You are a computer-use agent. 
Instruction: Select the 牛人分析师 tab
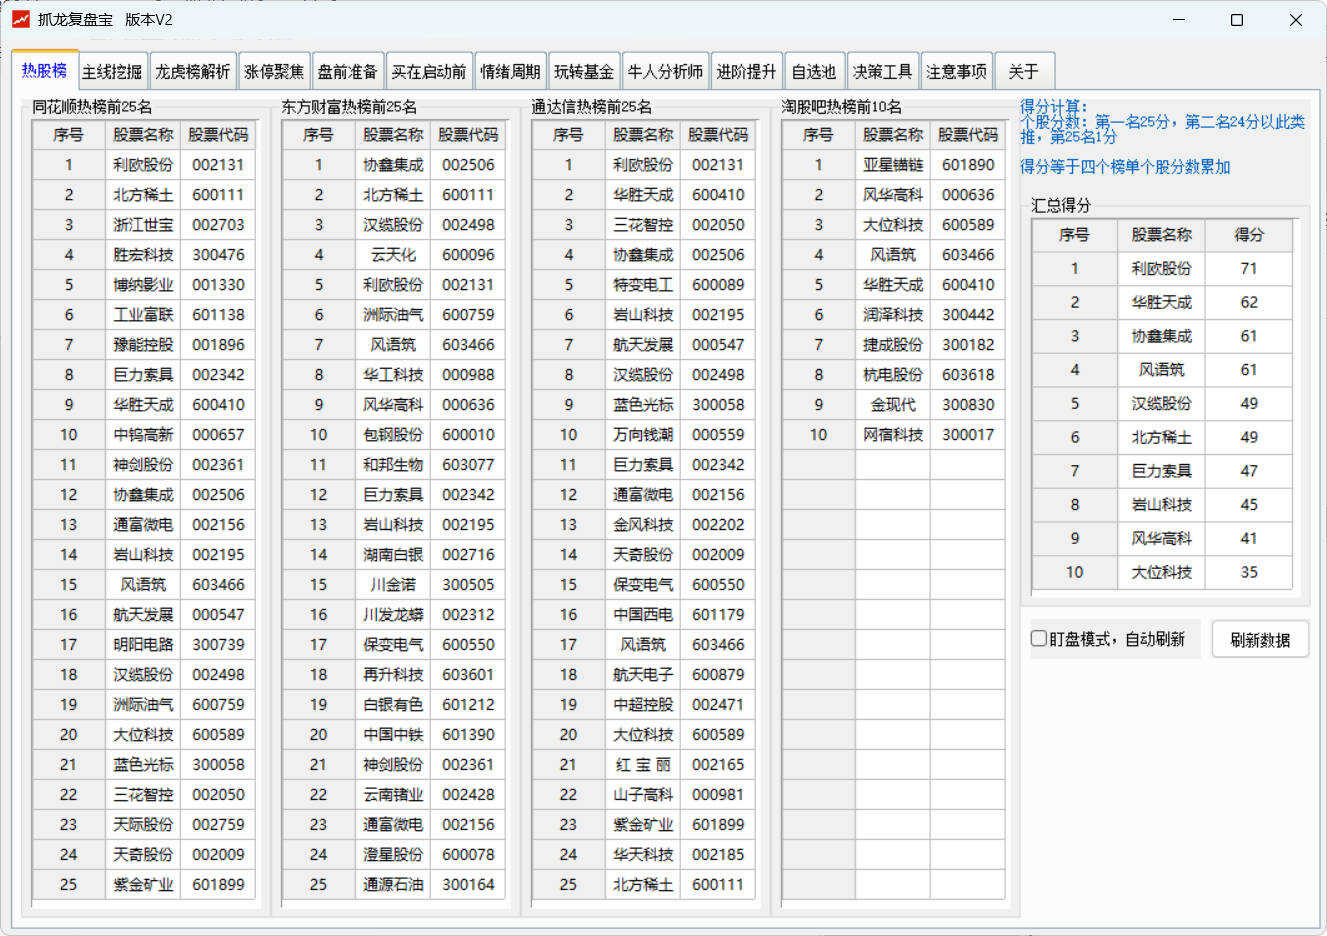pos(668,70)
